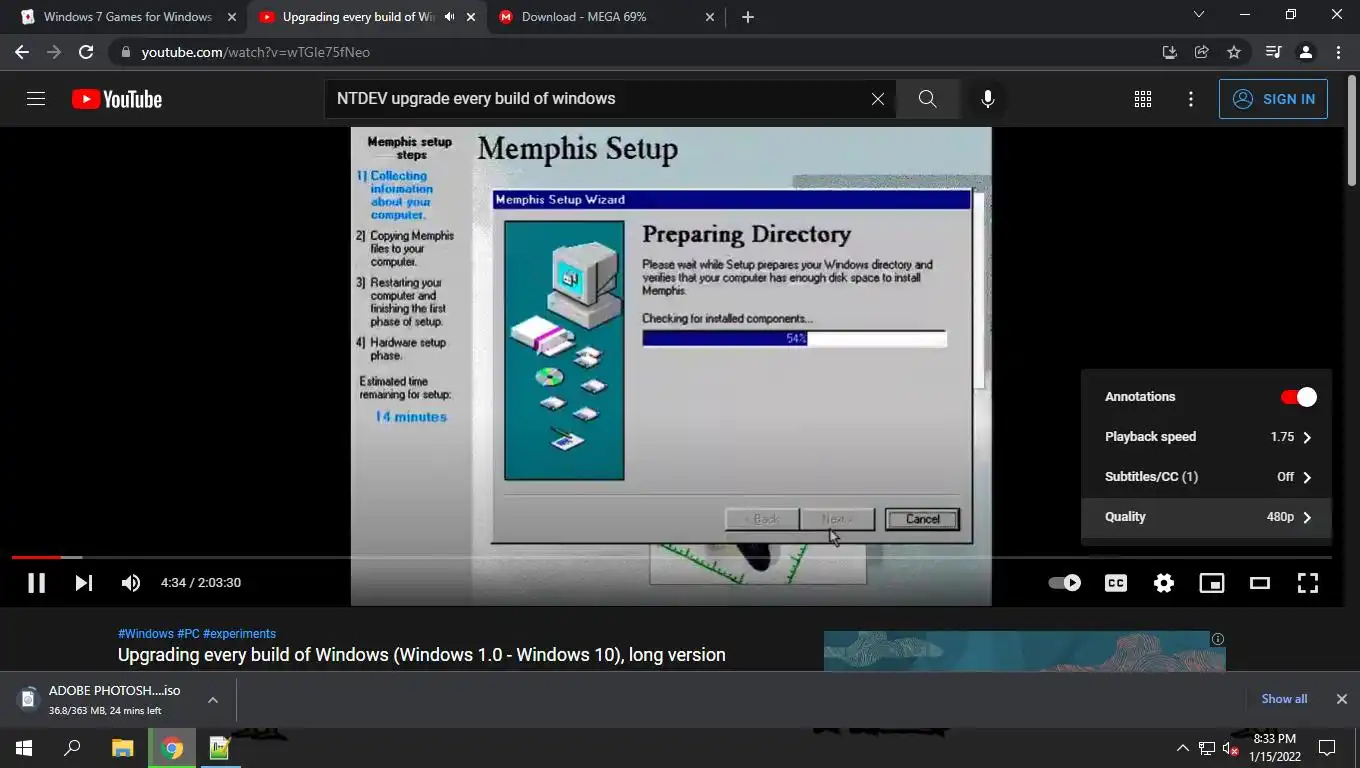Clear the YouTube search box text
The image size is (1360, 768).
877,99
